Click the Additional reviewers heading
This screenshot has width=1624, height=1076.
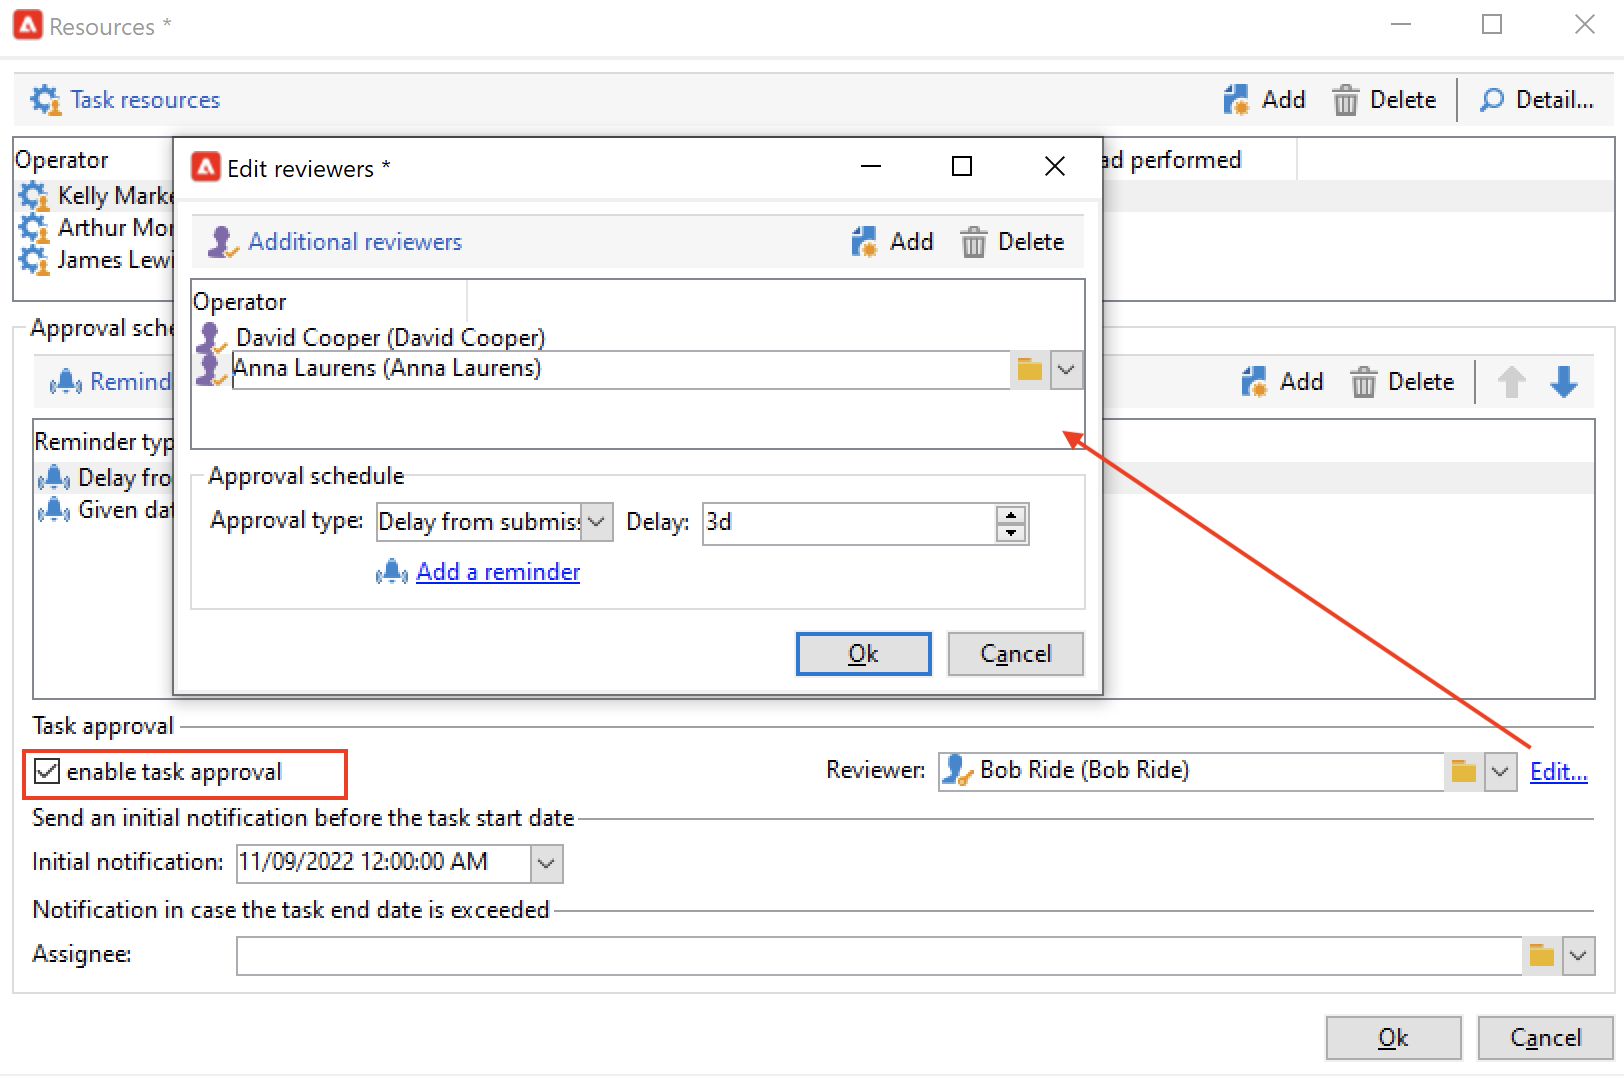click(355, 242)
